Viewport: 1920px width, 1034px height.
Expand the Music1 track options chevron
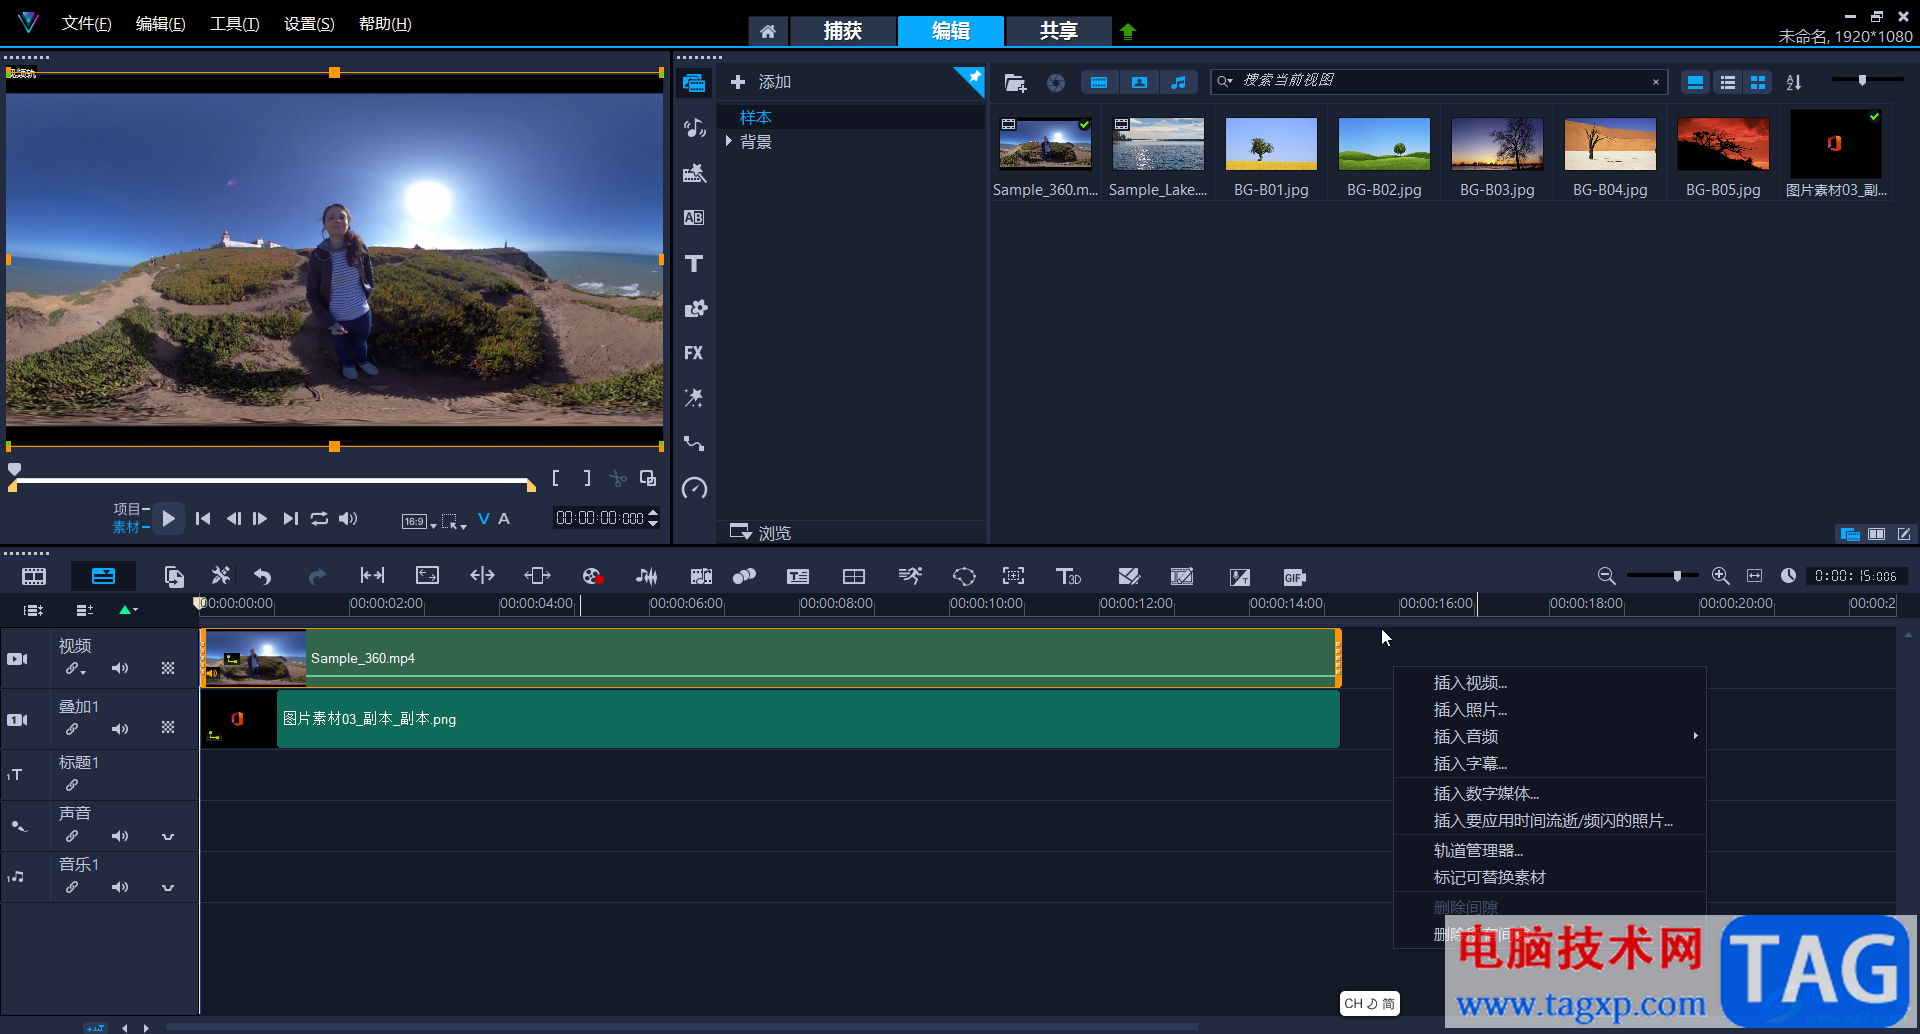(x=168, y=887)
